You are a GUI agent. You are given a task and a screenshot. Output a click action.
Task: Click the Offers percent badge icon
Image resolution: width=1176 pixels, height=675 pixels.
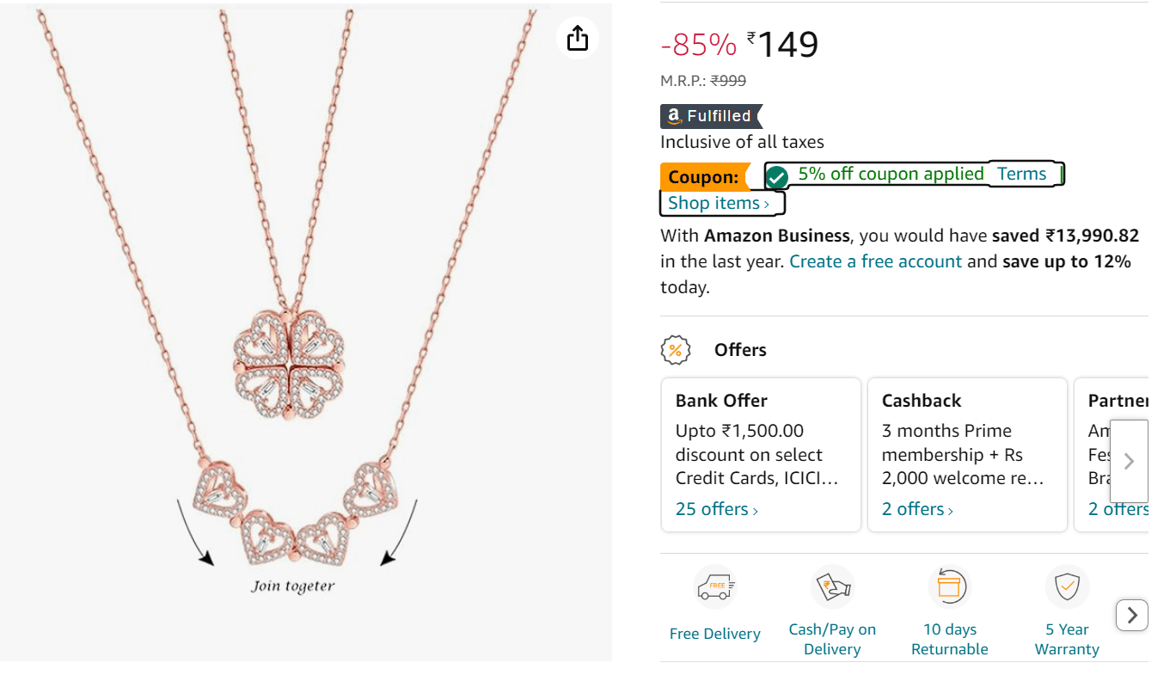click(676, 350)
